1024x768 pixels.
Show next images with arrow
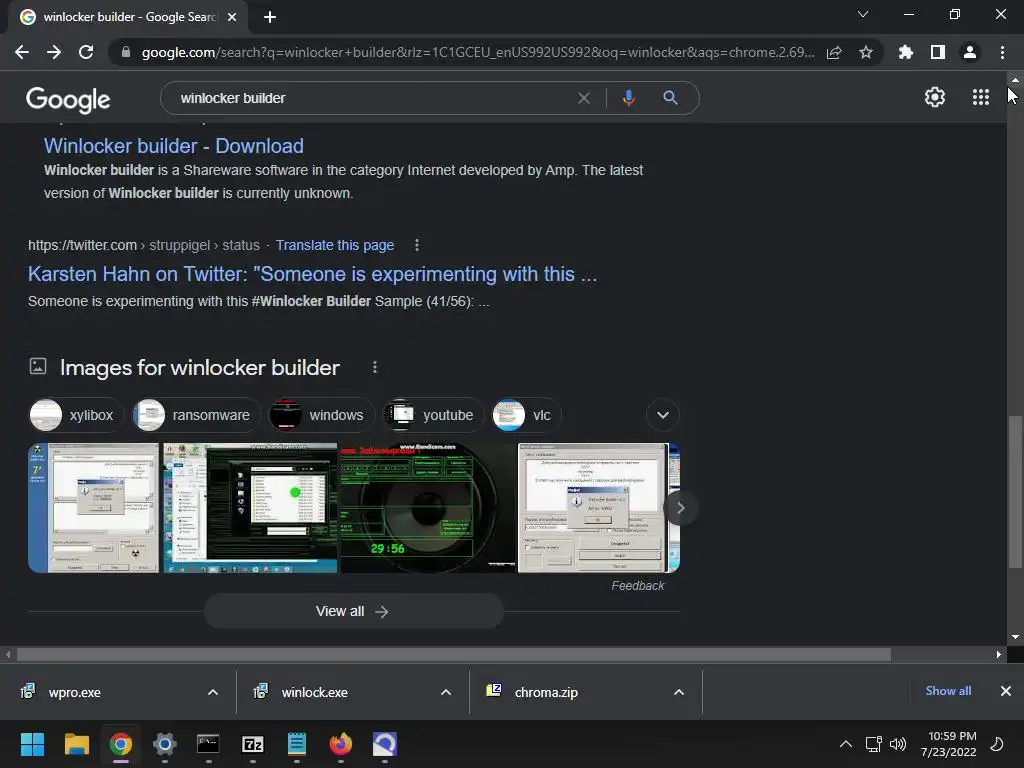680,507
